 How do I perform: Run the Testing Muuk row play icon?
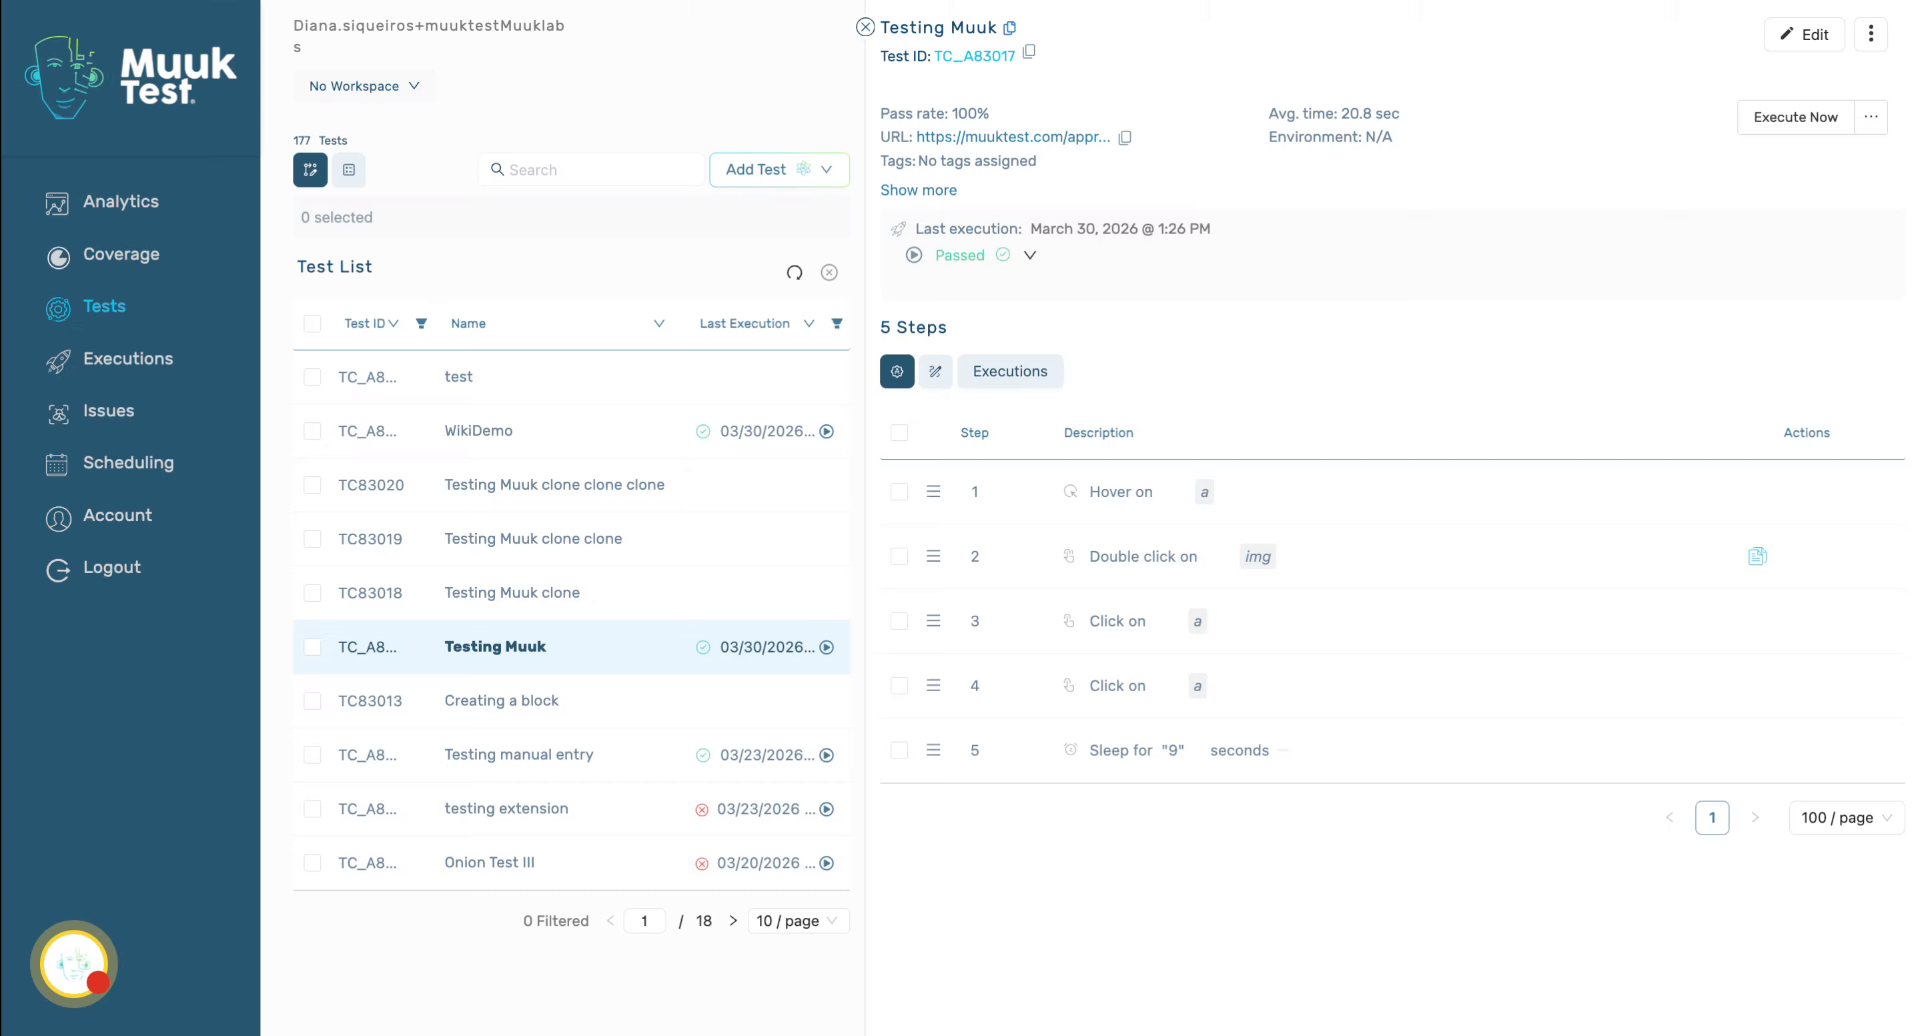[827, 648]
